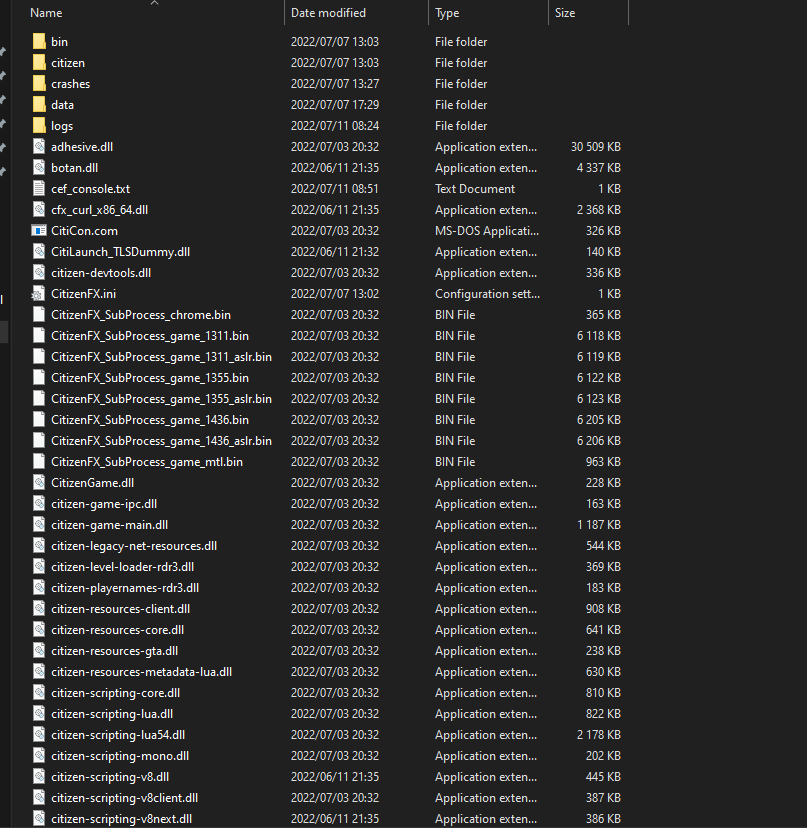Click the CitiLaunch_TLSDummy.dll file icon
Image resolution: width=807 pixels, height=828 pixels.
(x=39, y=252)
